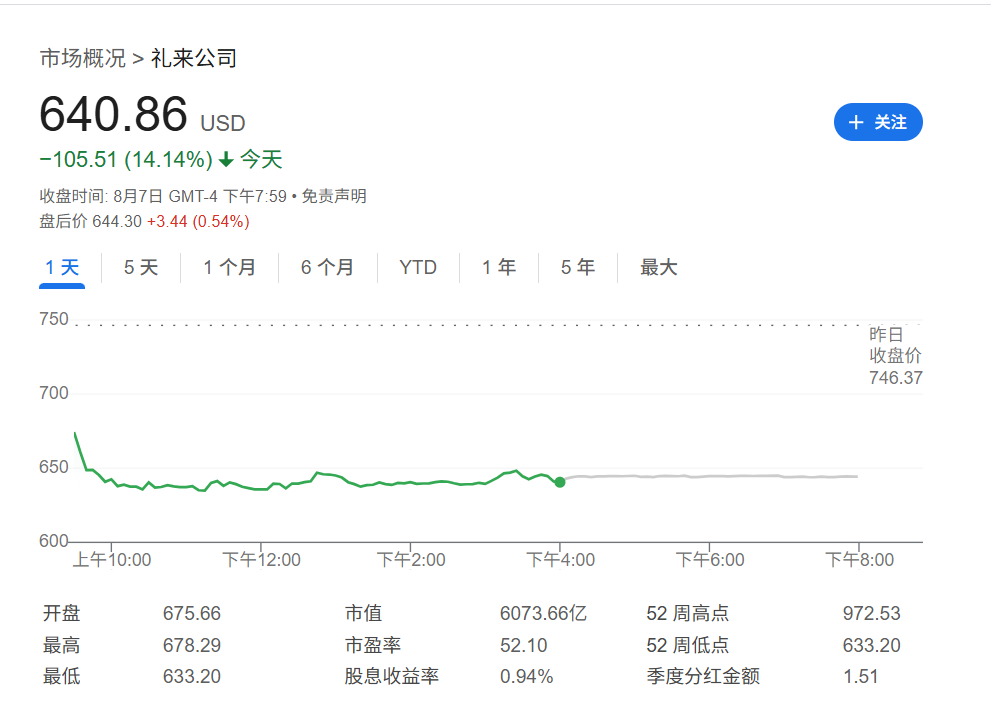Show the 1 年 chart

[x=499, y=267]
